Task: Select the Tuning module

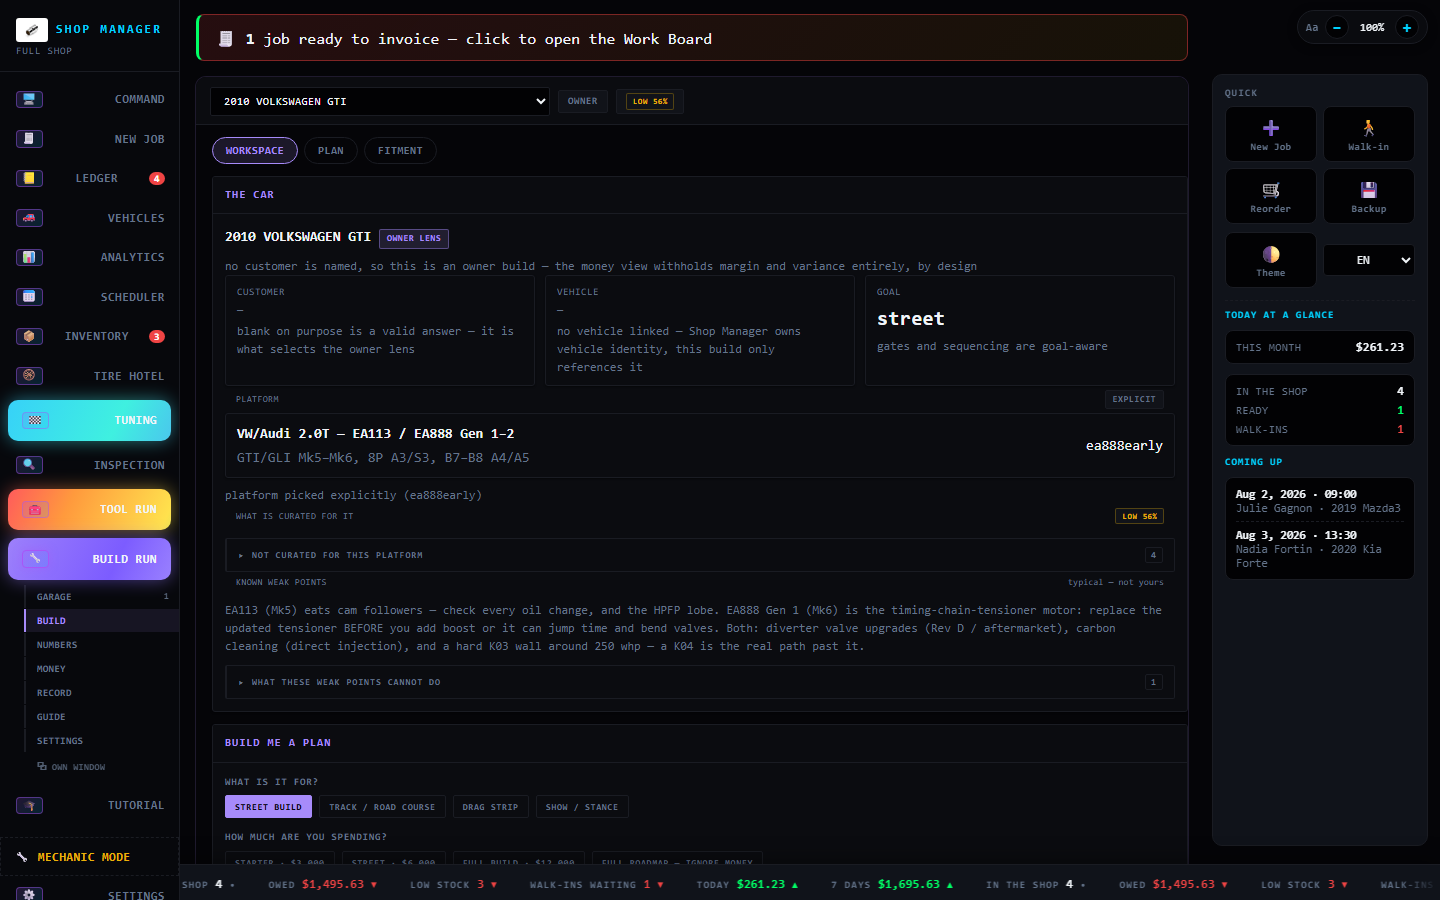Action: click(x=90, y=420)
